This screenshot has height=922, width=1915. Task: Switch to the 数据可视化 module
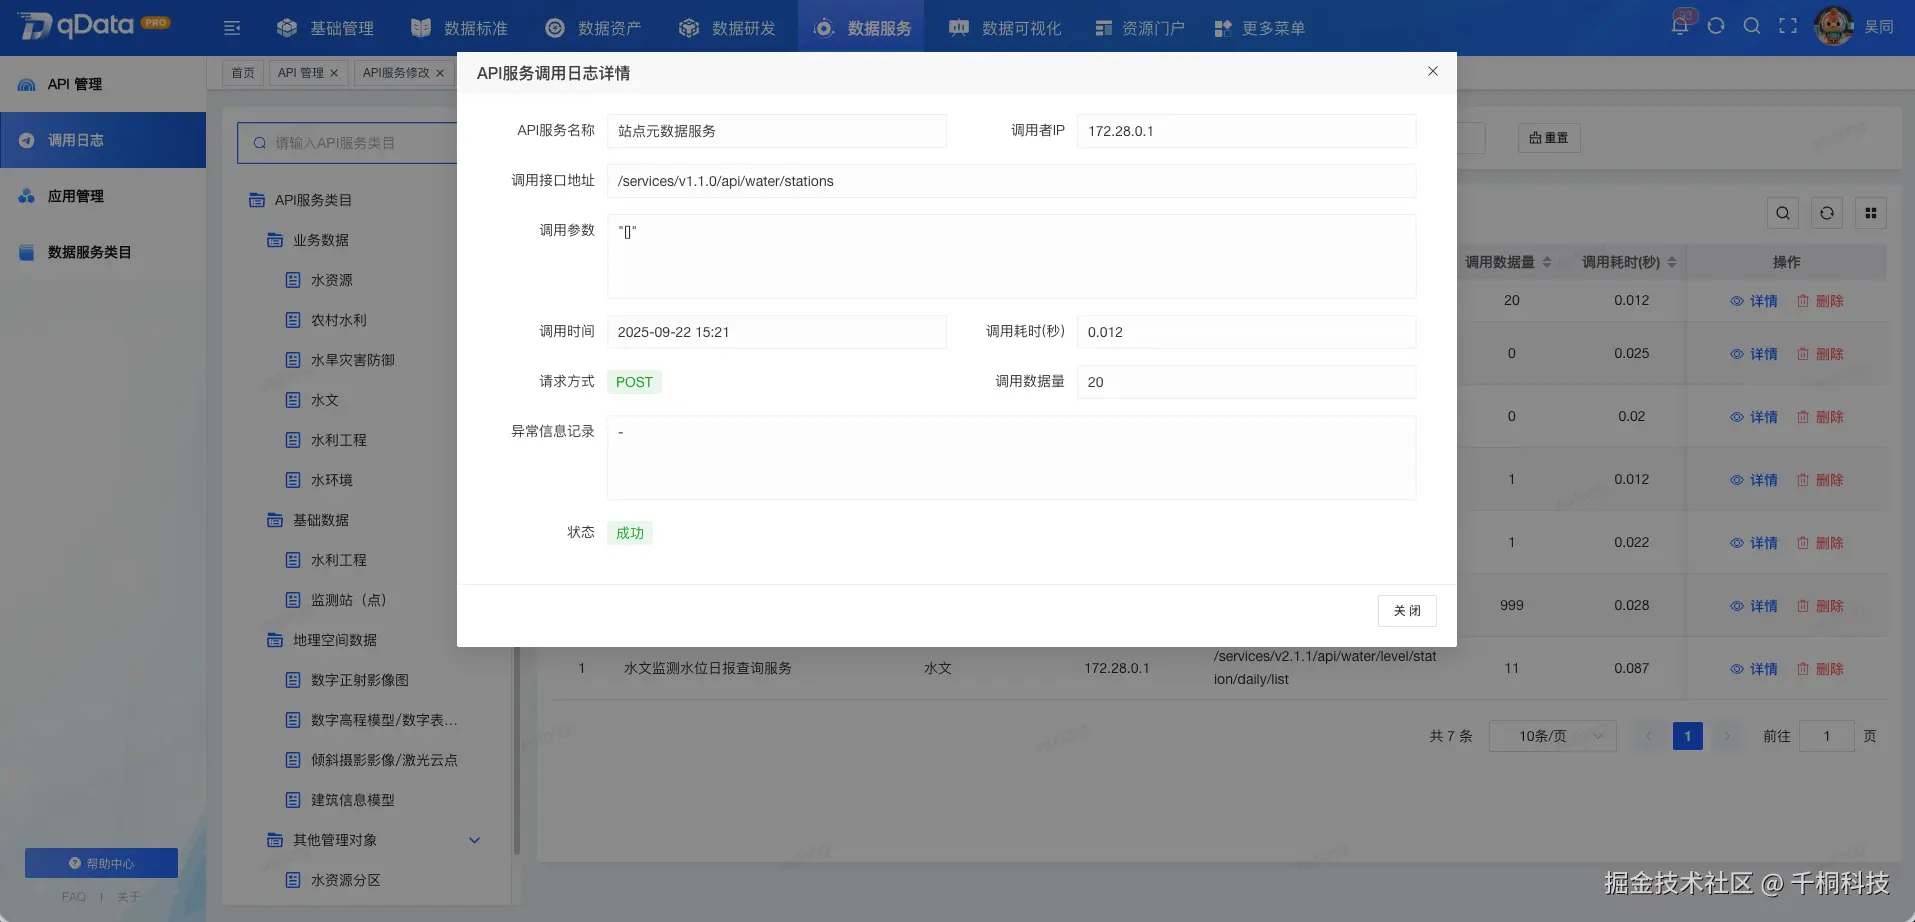click(x=1005, y=27)
